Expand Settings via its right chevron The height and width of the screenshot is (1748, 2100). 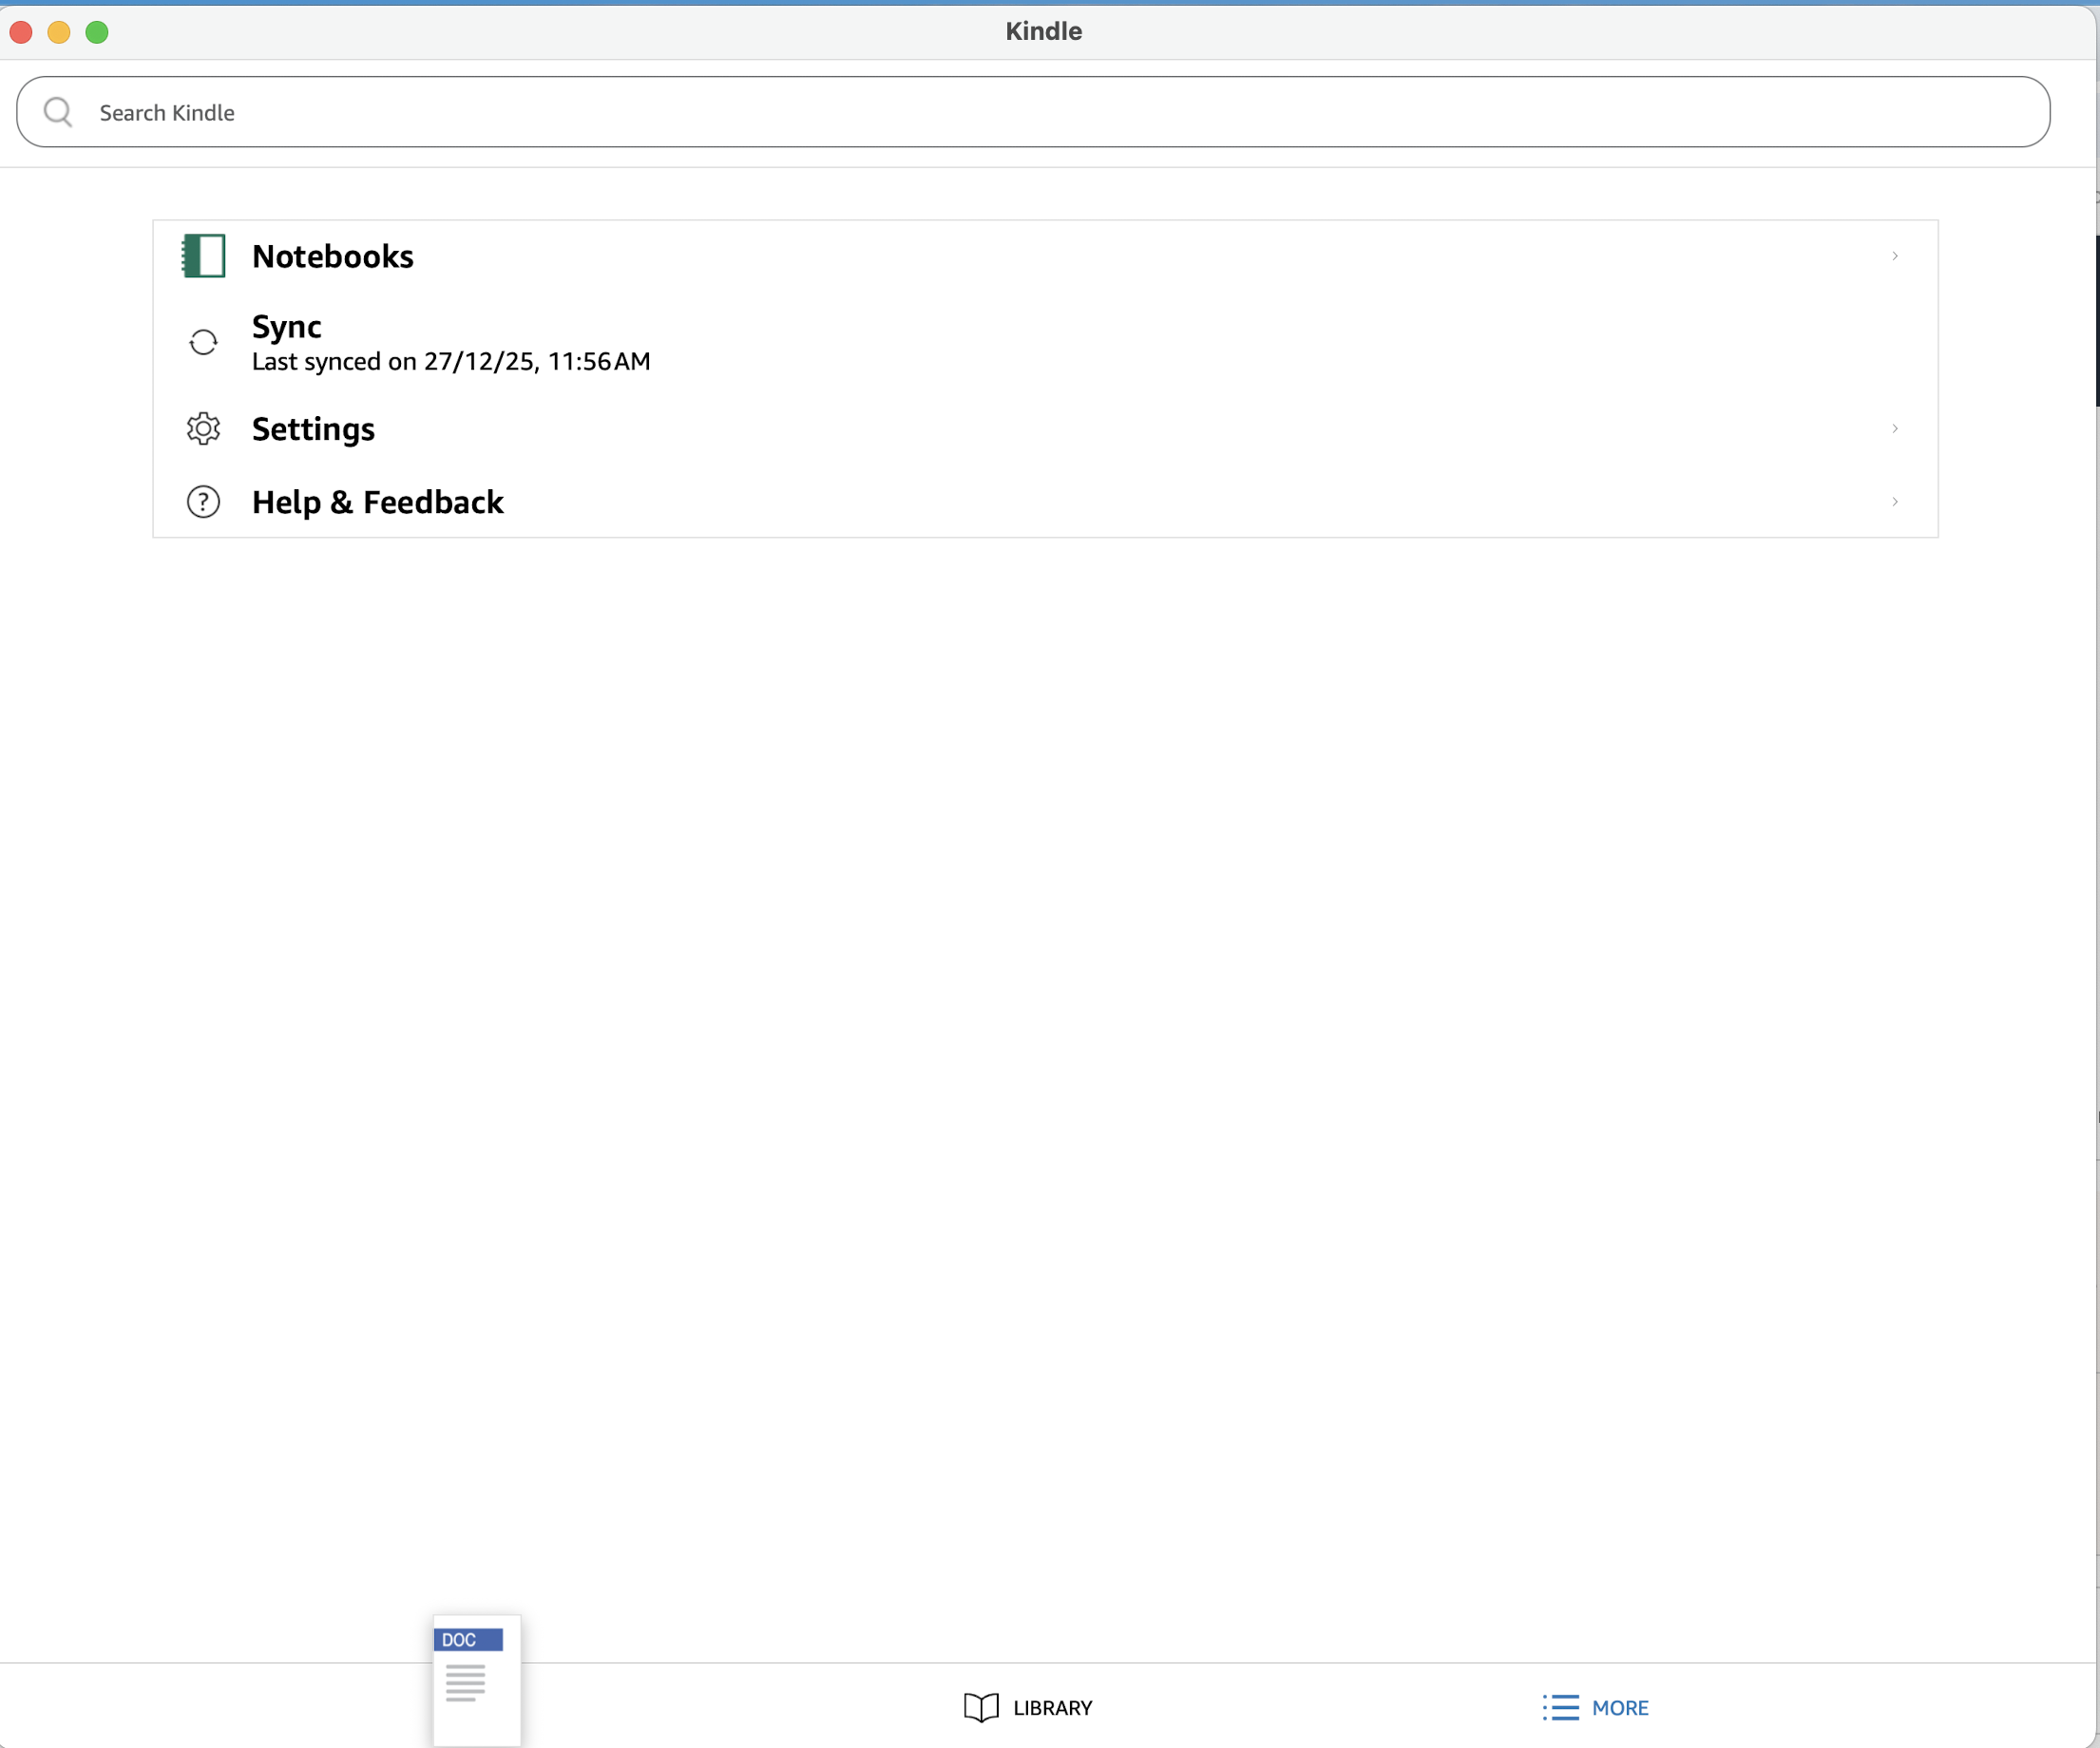[x=1894, y=429]
